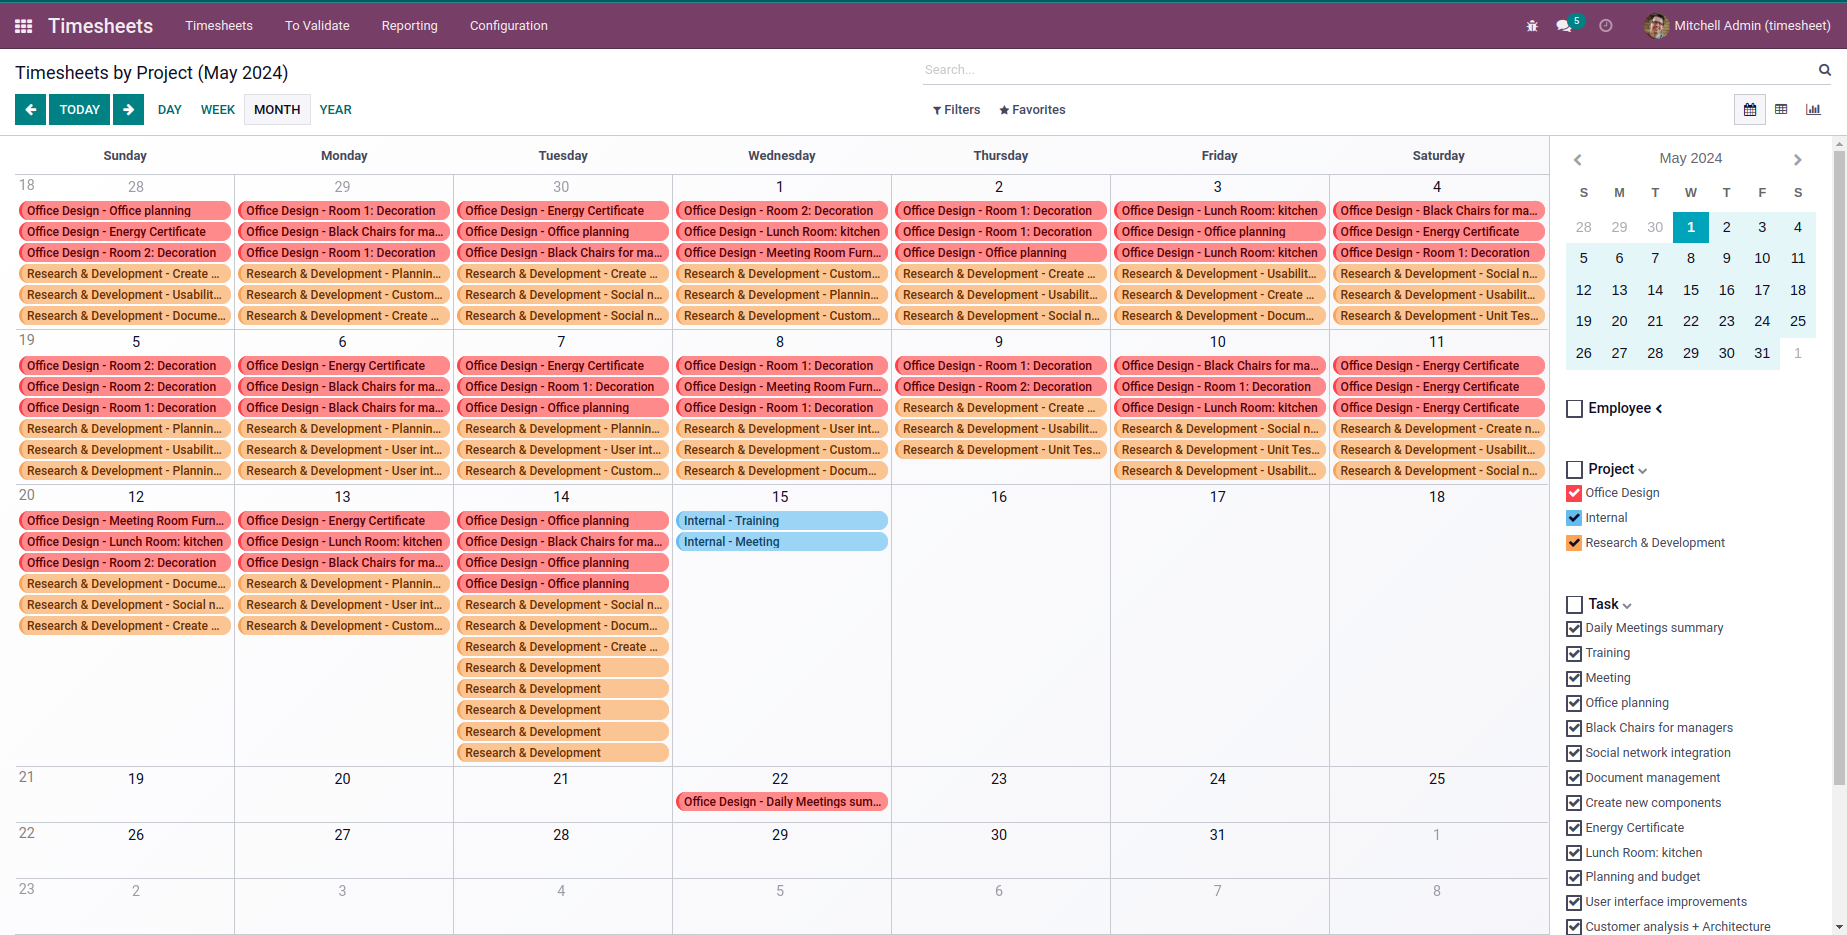Open the activities clock icon

[1606, 26]
